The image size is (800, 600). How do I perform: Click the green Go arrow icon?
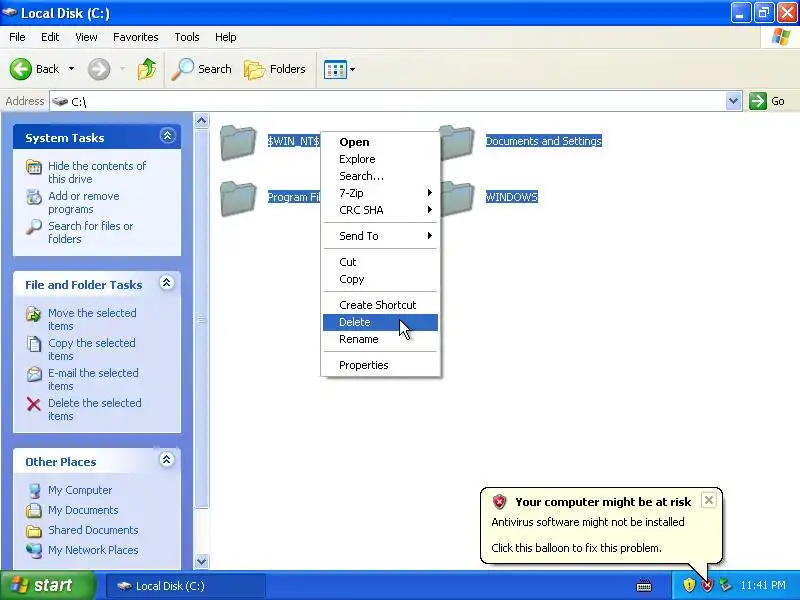click(758, 101)
